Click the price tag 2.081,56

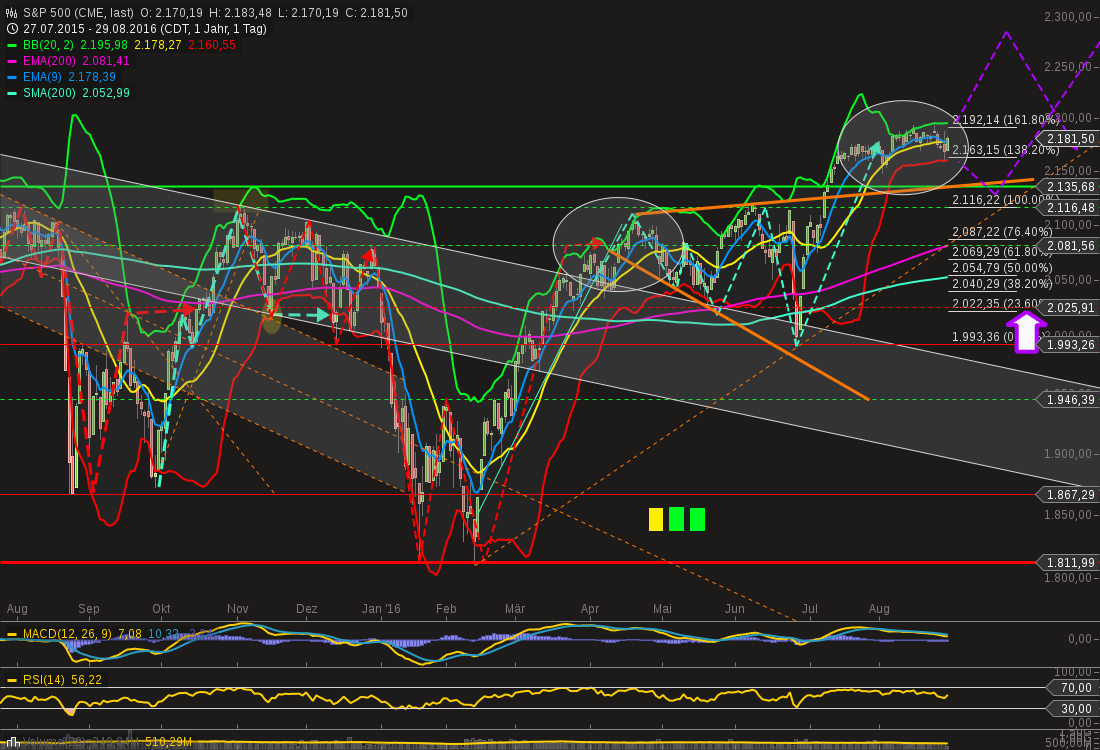pos(1068,246)
